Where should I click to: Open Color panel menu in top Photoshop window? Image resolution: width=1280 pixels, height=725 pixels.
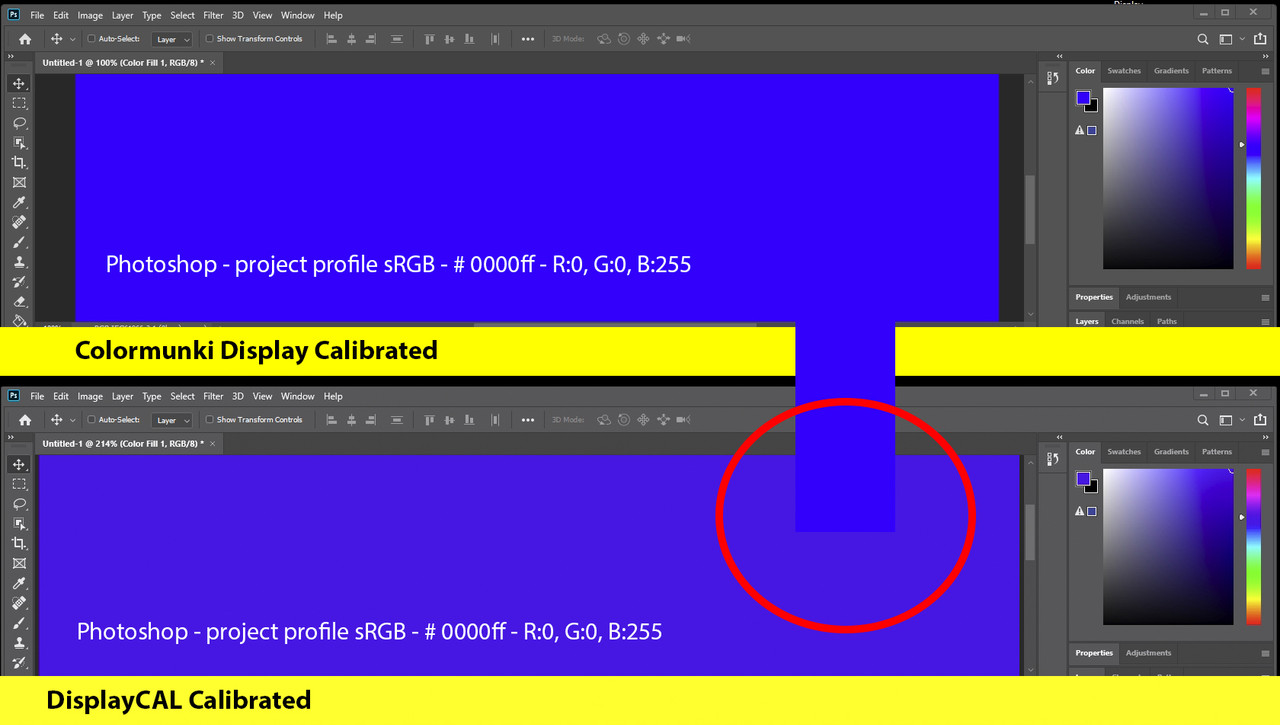coord(1265,71)
